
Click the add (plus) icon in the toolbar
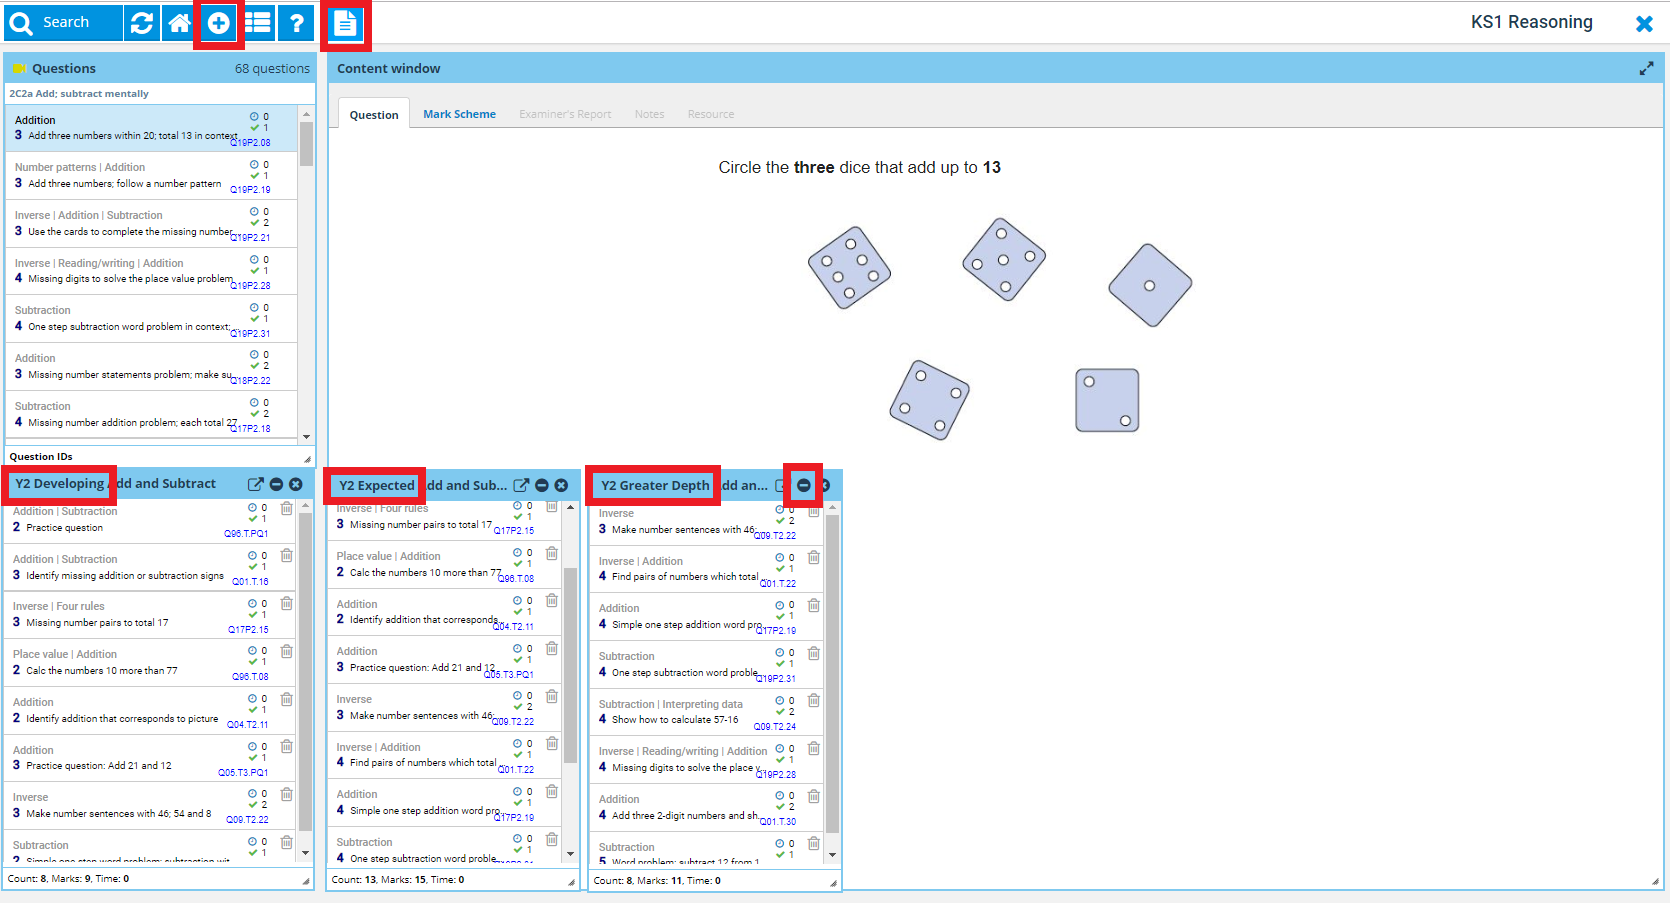click(219, 23)
